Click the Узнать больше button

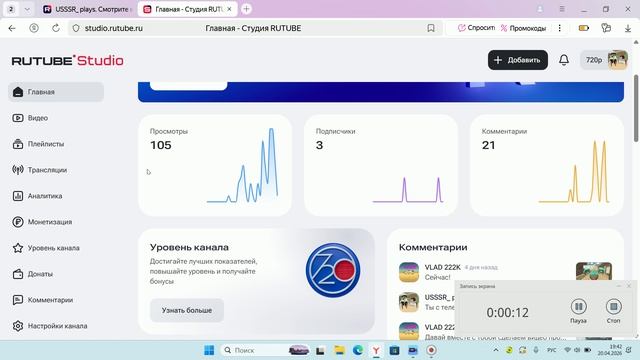coord(187,310)
